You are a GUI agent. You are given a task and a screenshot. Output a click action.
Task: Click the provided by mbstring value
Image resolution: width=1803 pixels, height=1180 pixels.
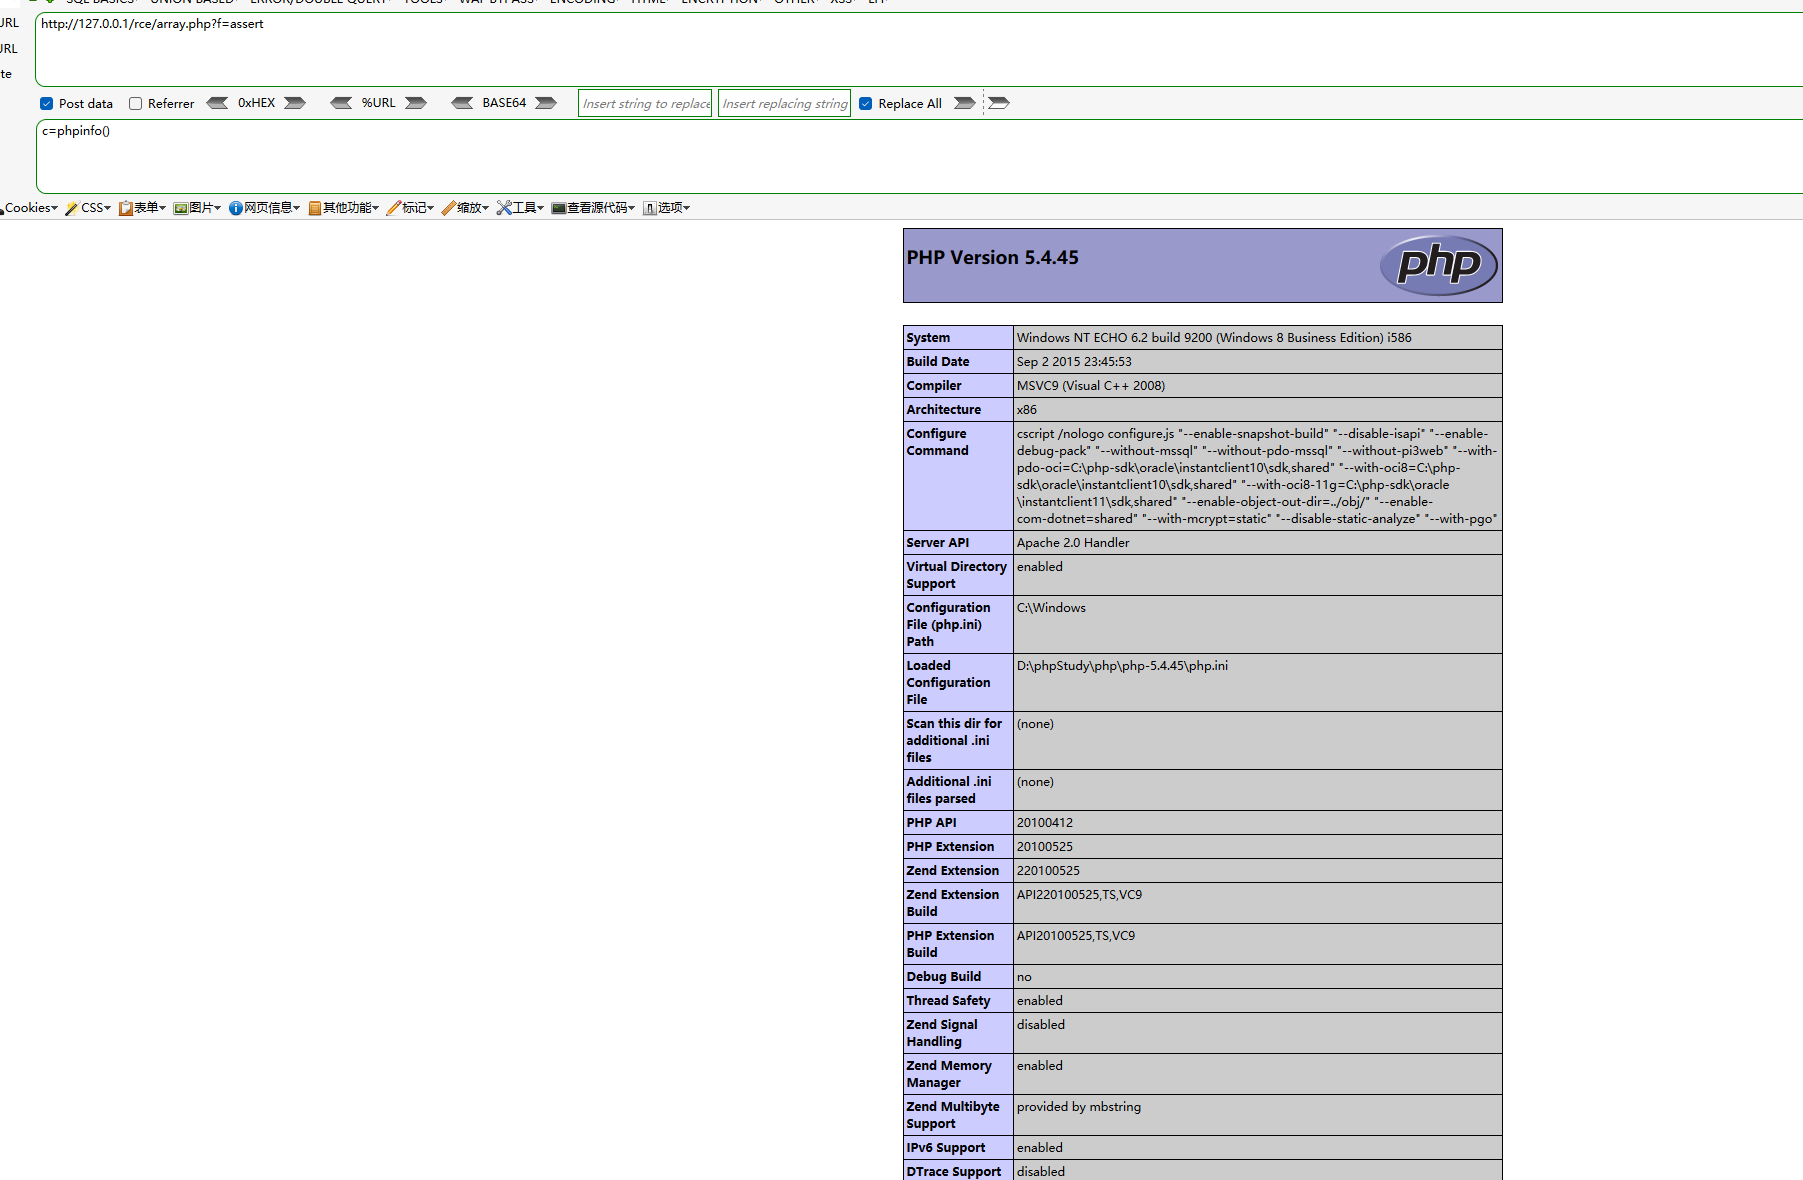1079,1107
